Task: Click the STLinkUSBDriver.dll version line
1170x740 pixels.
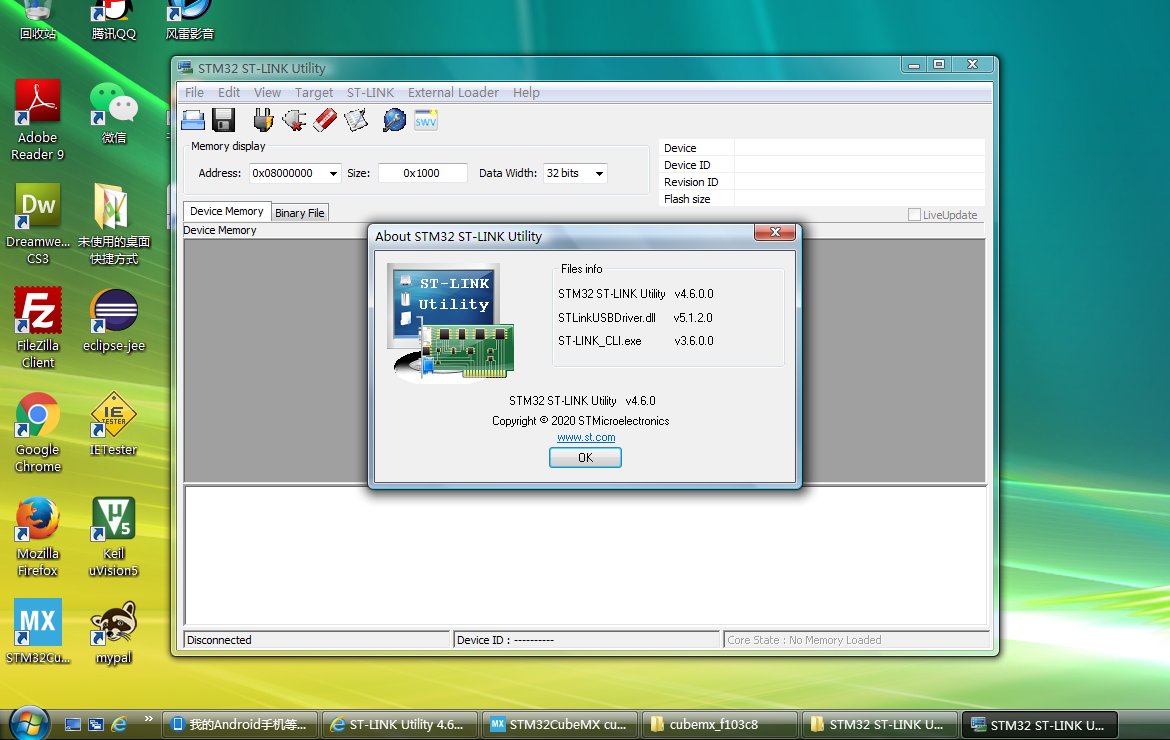Action: (635, 318)
